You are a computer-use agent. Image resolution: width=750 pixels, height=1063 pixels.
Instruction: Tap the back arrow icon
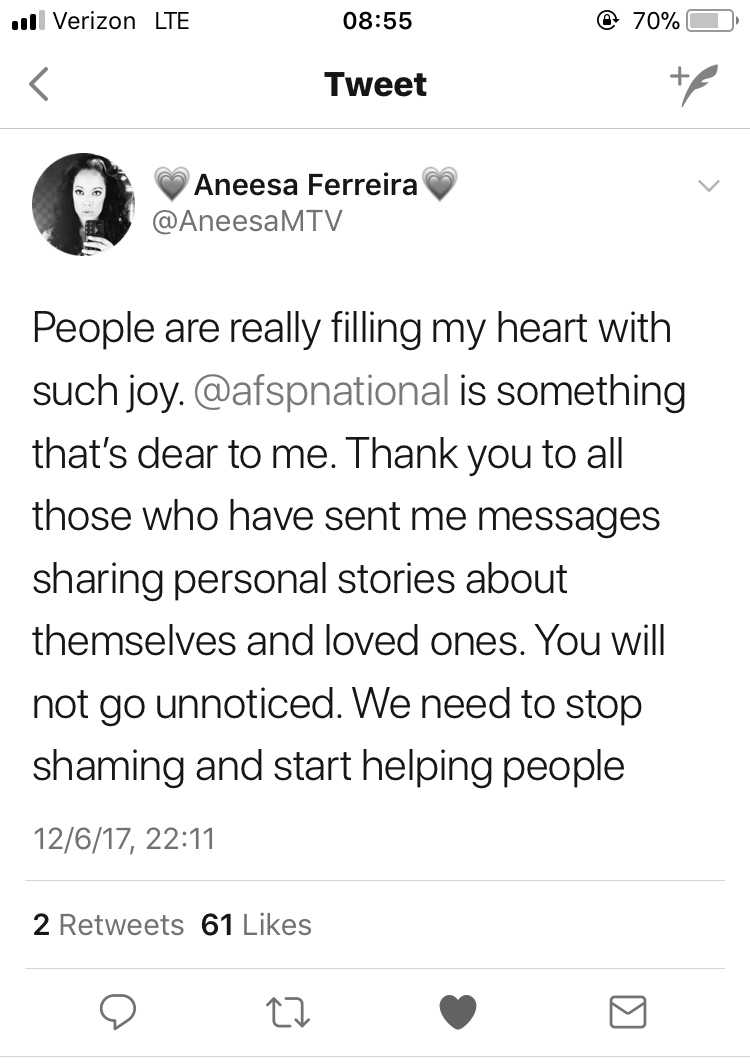[39, 84]
